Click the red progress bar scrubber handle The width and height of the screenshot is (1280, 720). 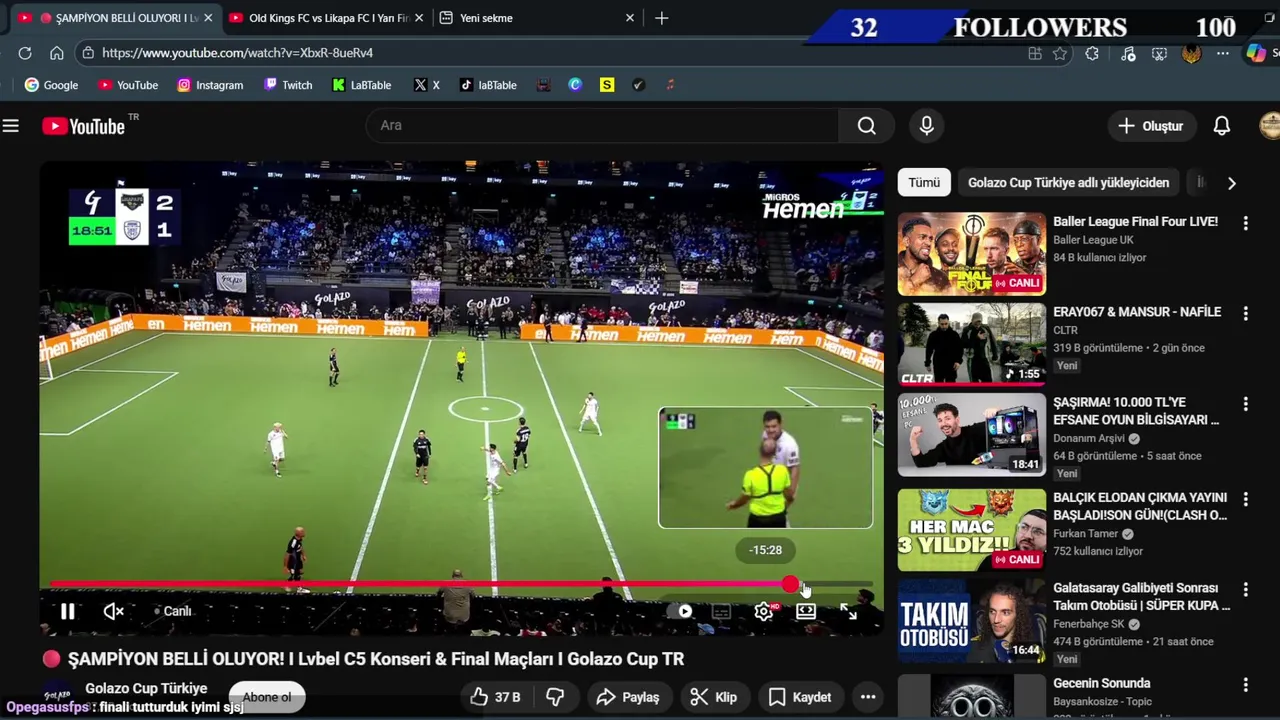coord(791,584)
